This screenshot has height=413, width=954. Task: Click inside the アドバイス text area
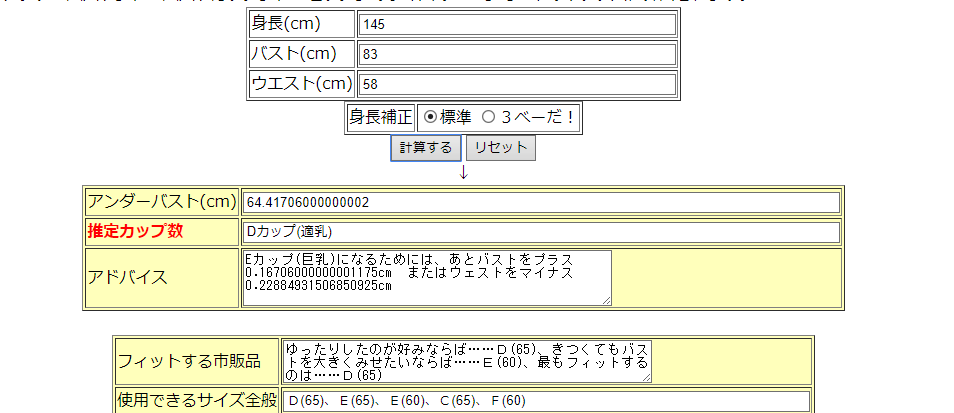[426, 277]
